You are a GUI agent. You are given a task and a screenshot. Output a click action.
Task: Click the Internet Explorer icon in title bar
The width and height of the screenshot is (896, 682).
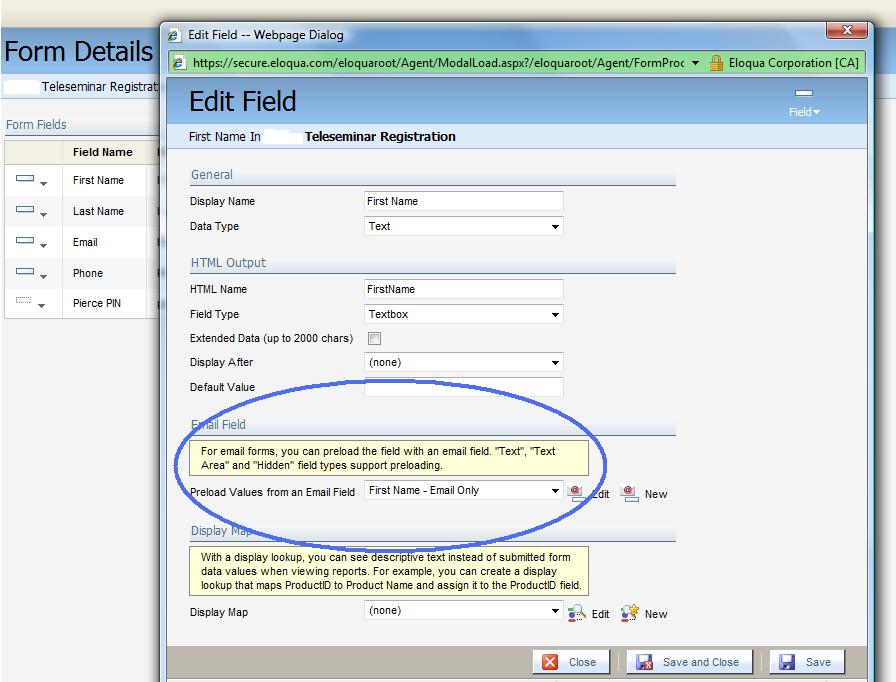tap(174, 35)
